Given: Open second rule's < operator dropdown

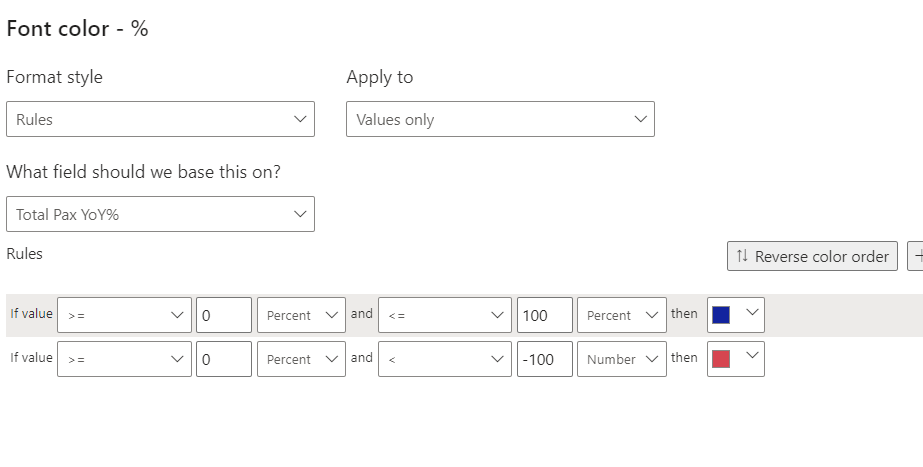Looking at the screenshot, I should tap(445, 359).
